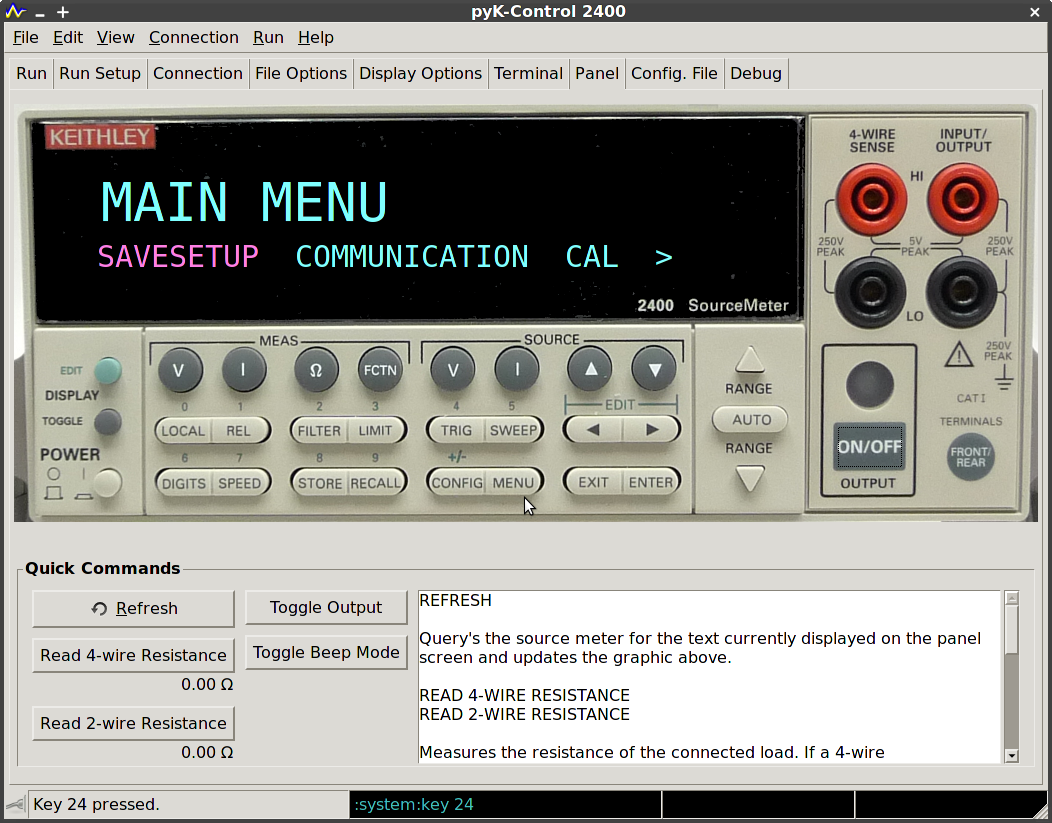Image resolution: width=1052 pixels, height=823 pixels.
Task: Click the Ω resistance measure button
Action: tap(316, 370)
